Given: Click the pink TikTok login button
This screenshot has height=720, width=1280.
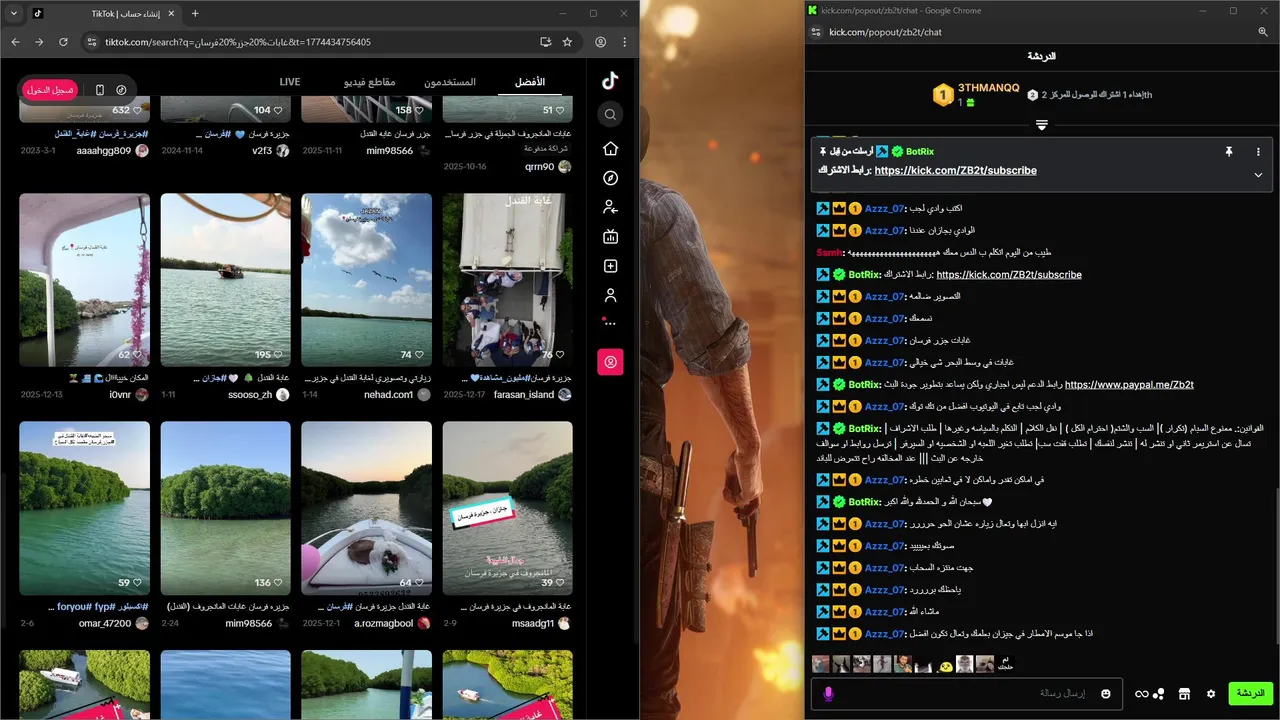Looking at the screenshot, I should tap(50, 90).
